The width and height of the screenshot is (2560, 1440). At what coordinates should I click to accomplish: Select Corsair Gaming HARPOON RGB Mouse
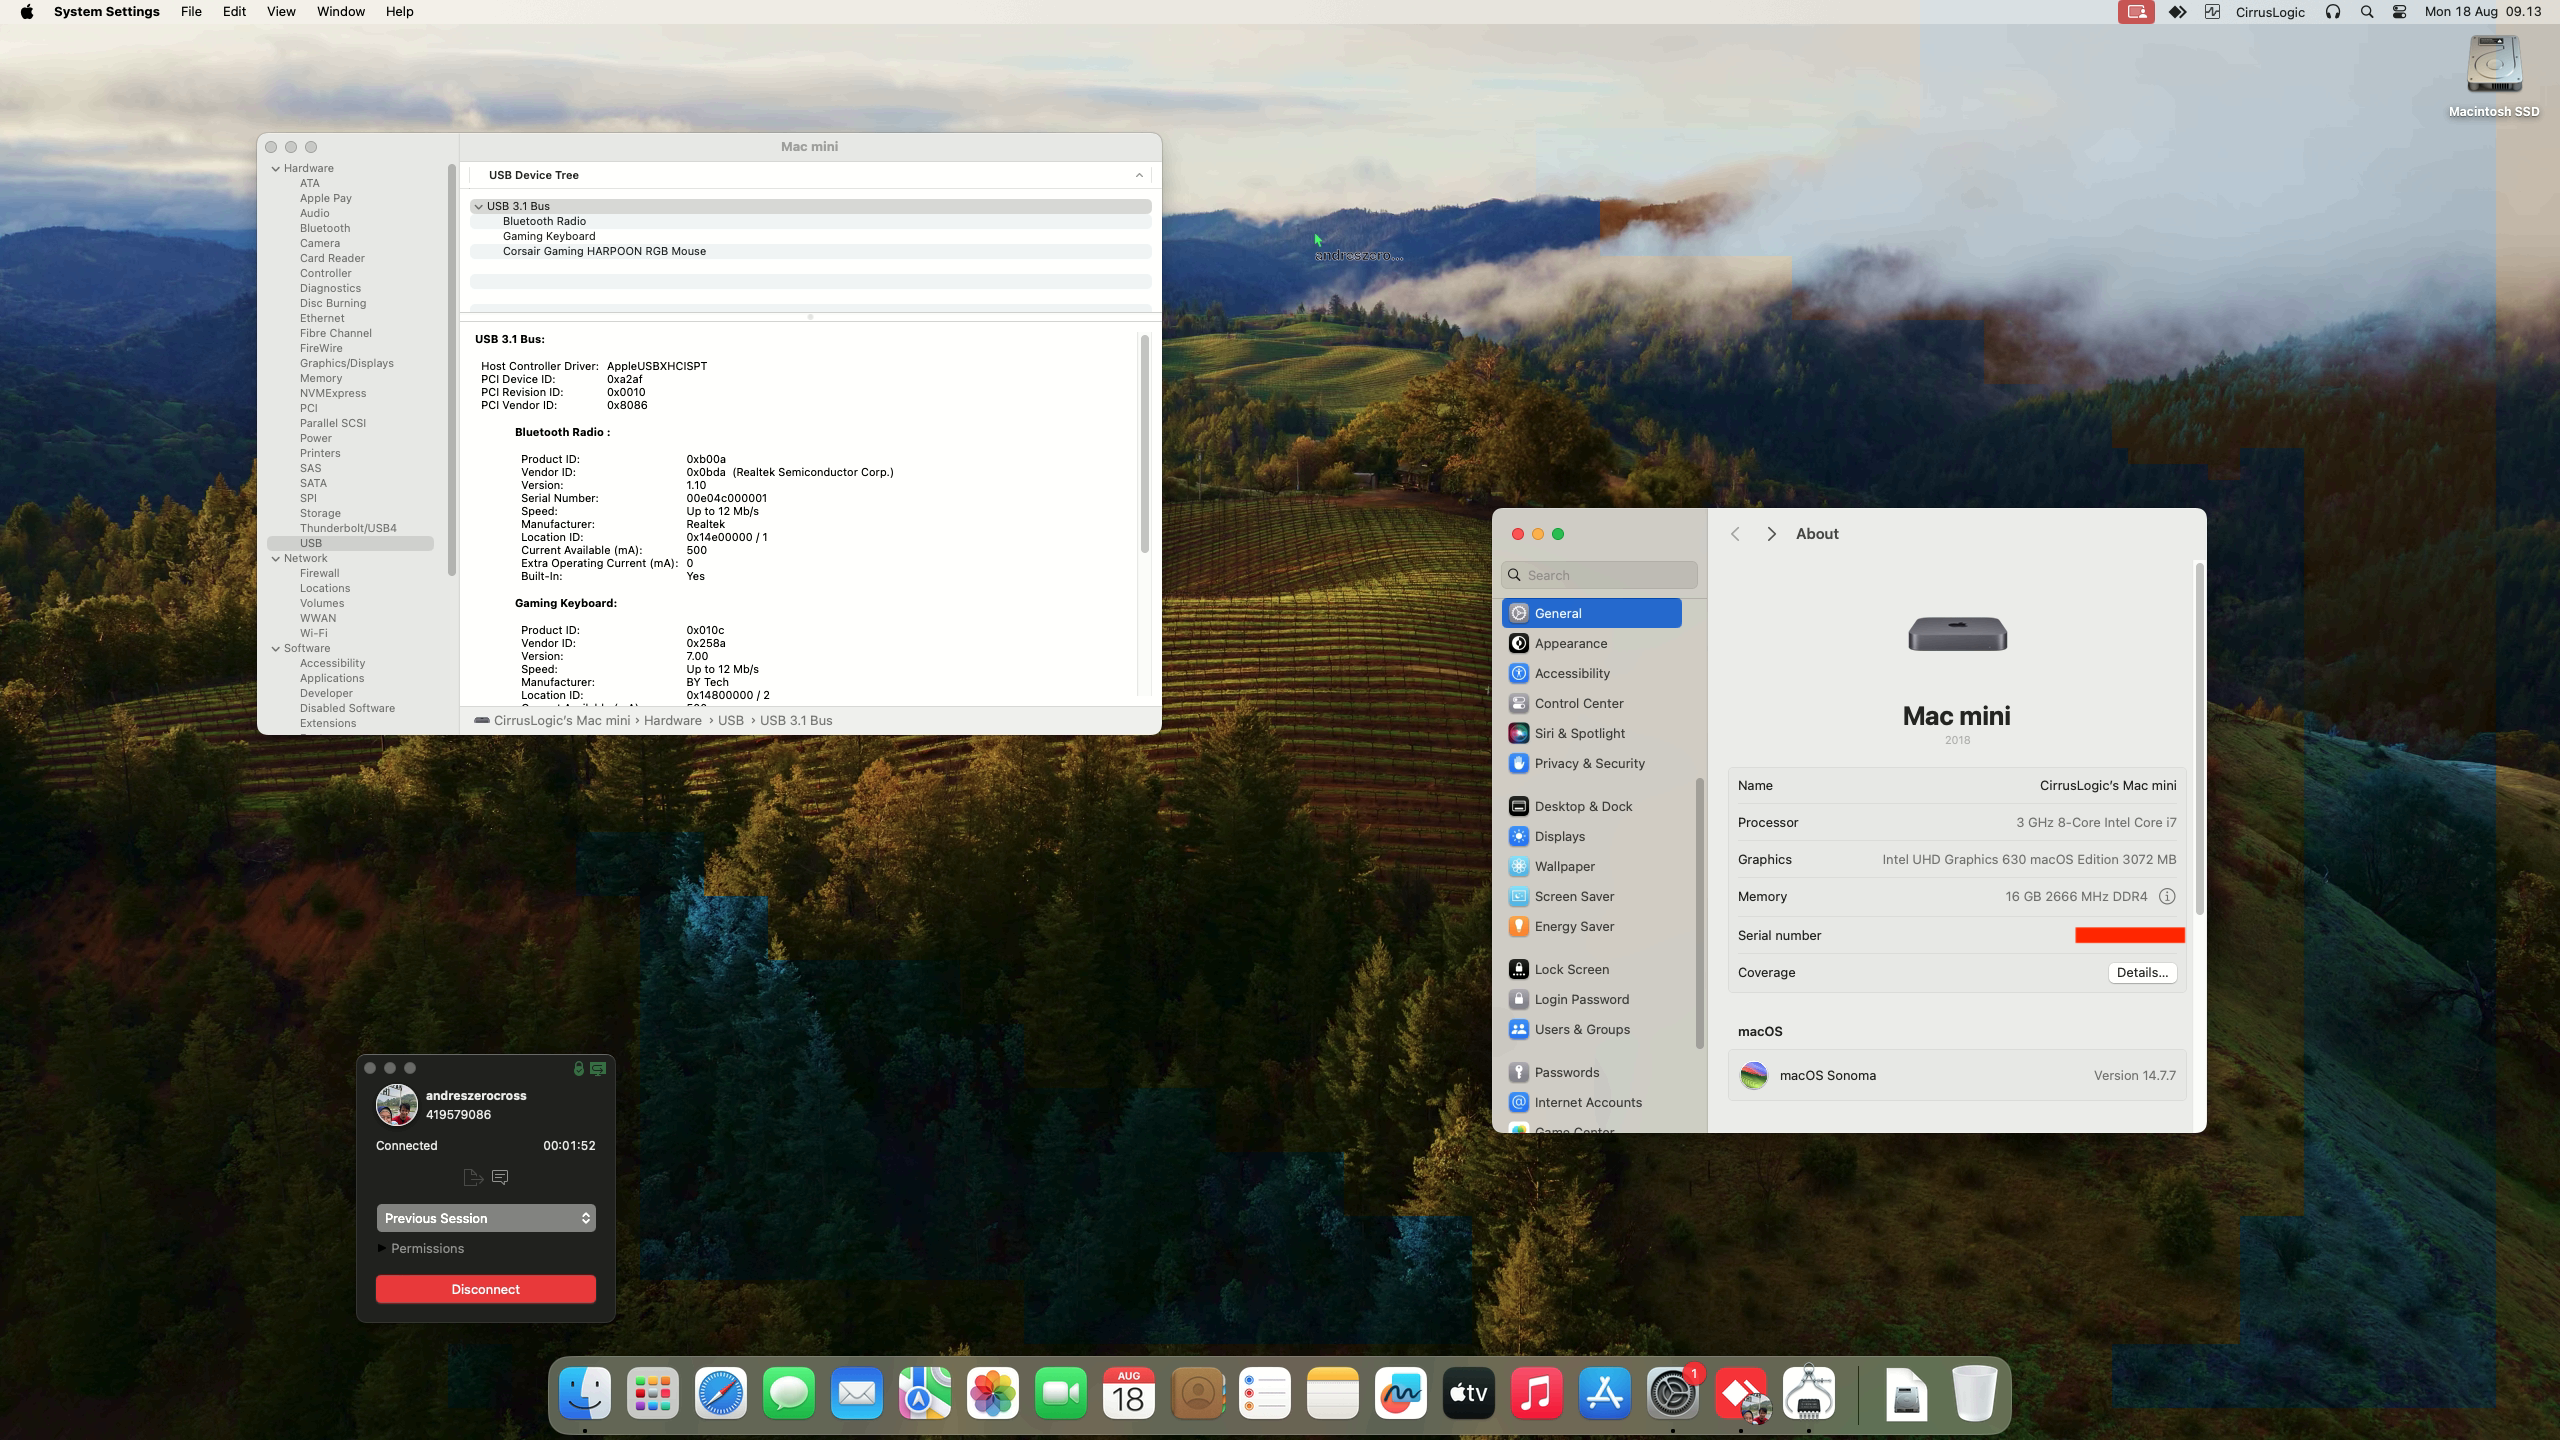click(x=604, y=251)
